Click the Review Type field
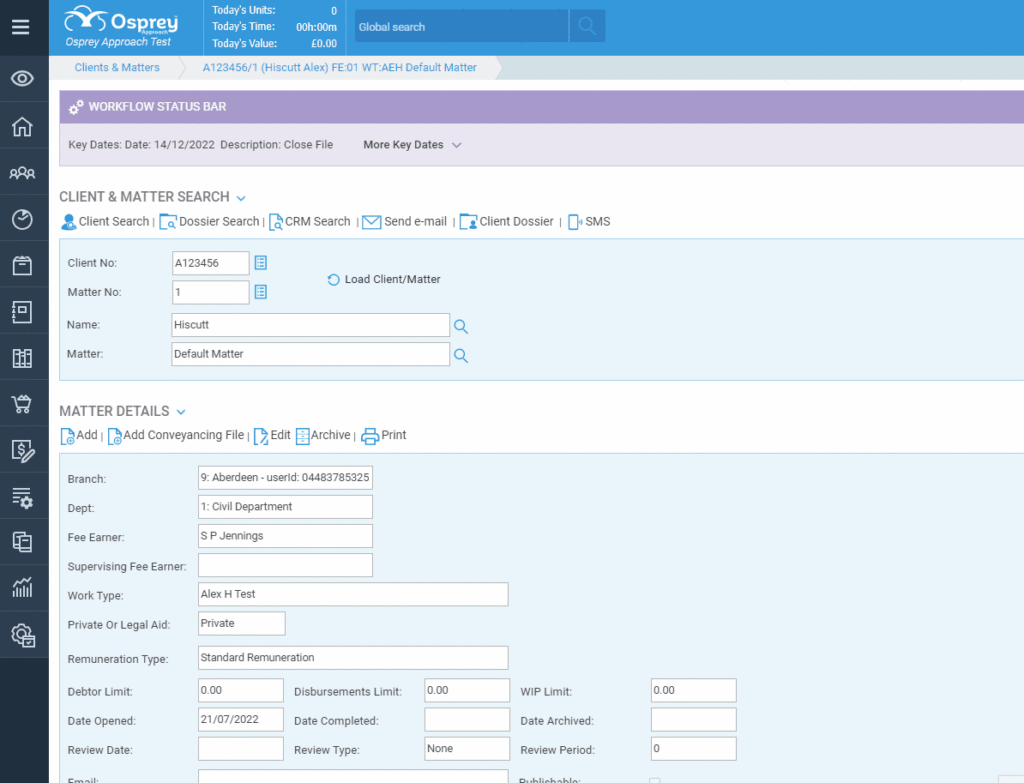The image size is (1024, 783). pyautogui.click(x=467, y=749)
